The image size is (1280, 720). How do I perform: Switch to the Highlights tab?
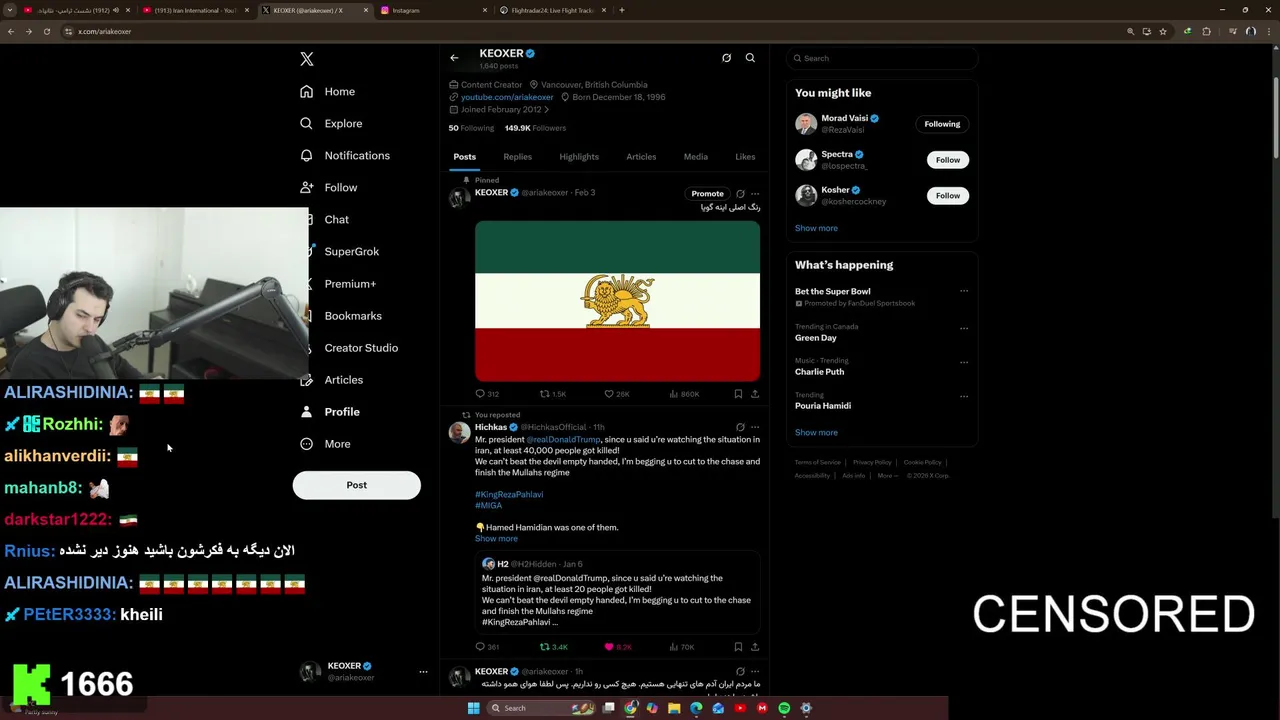[579, 156]
